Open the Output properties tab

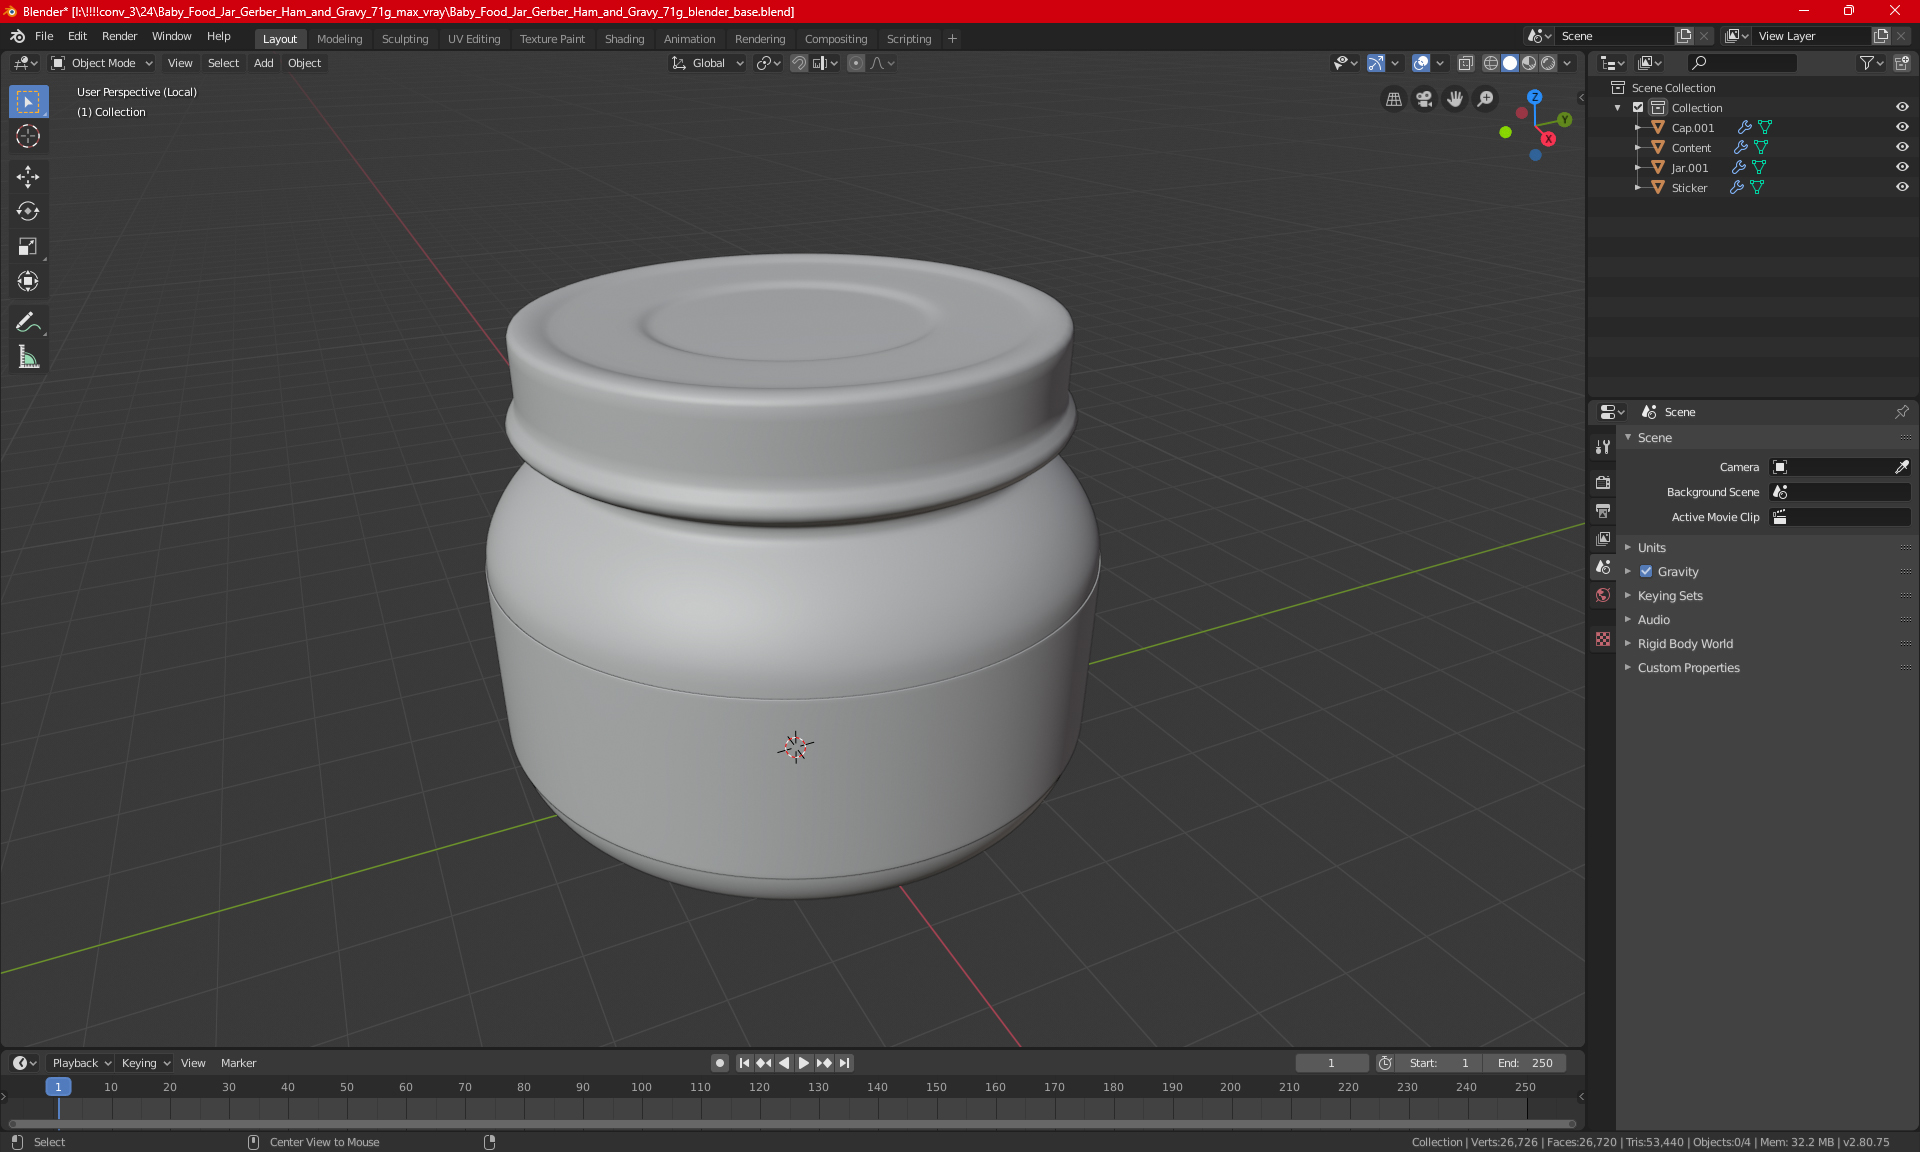click(x=1603, y=511)
